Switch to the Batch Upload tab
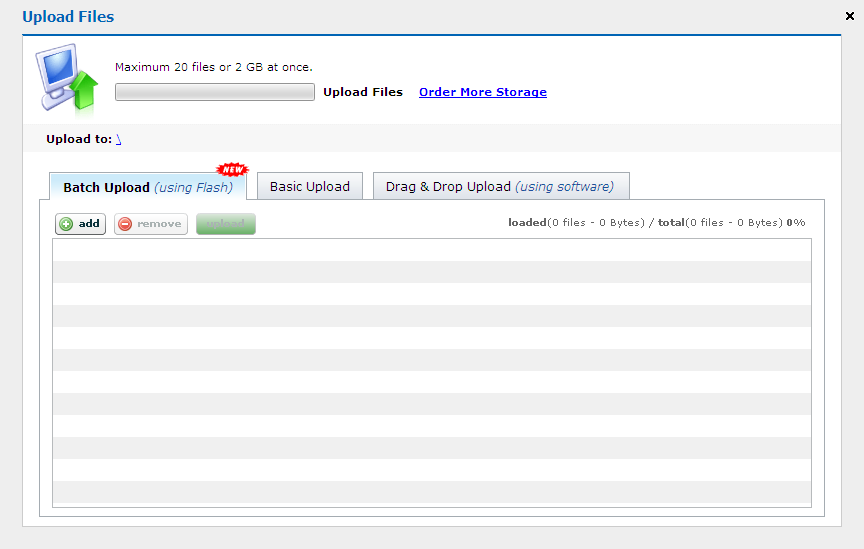 [x=147, y=187]
